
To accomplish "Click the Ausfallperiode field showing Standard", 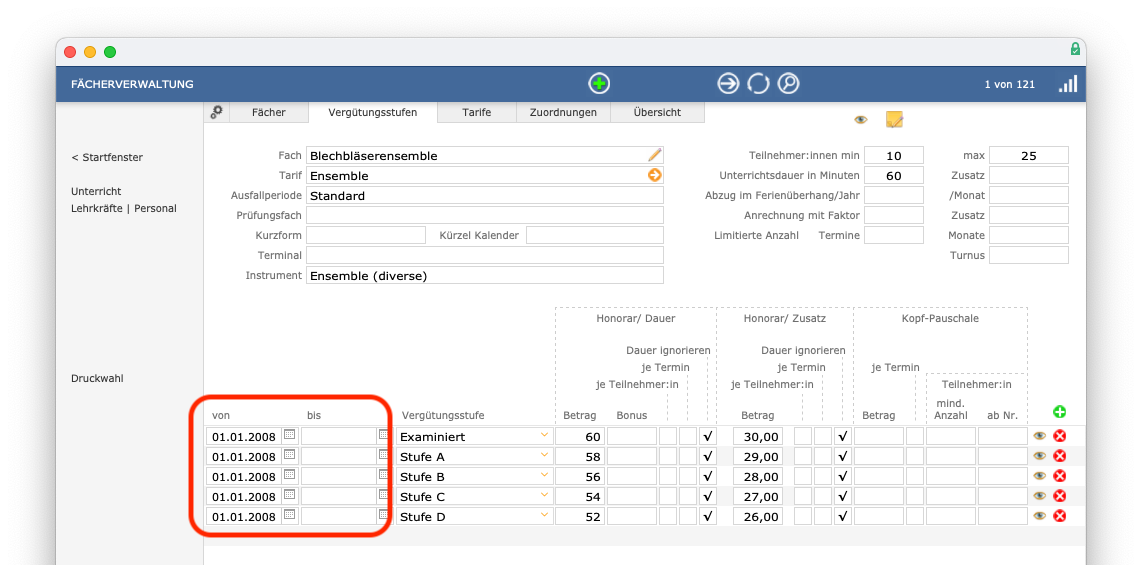I will pyautogui.click(x=485, y=195).
